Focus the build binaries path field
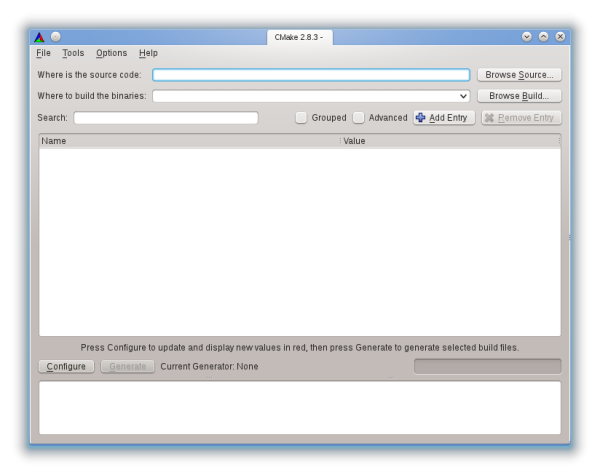Viewport: 600px width, 475px height. click(311, 96)
